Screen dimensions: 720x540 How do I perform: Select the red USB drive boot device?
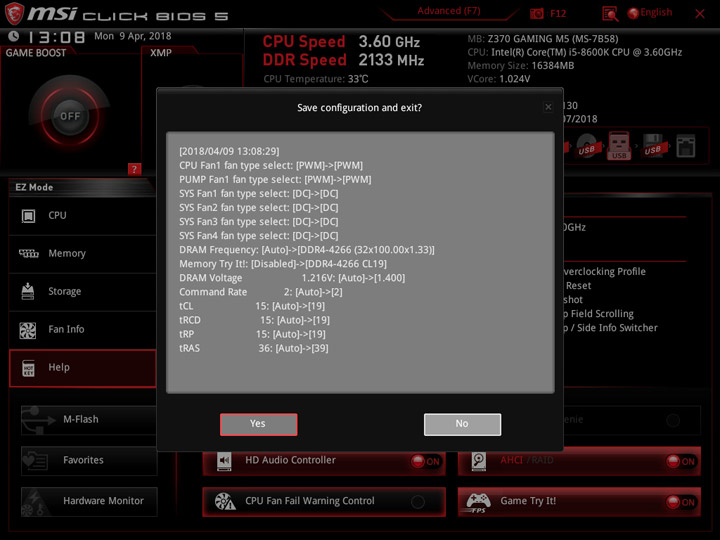(x=619, y=146)
